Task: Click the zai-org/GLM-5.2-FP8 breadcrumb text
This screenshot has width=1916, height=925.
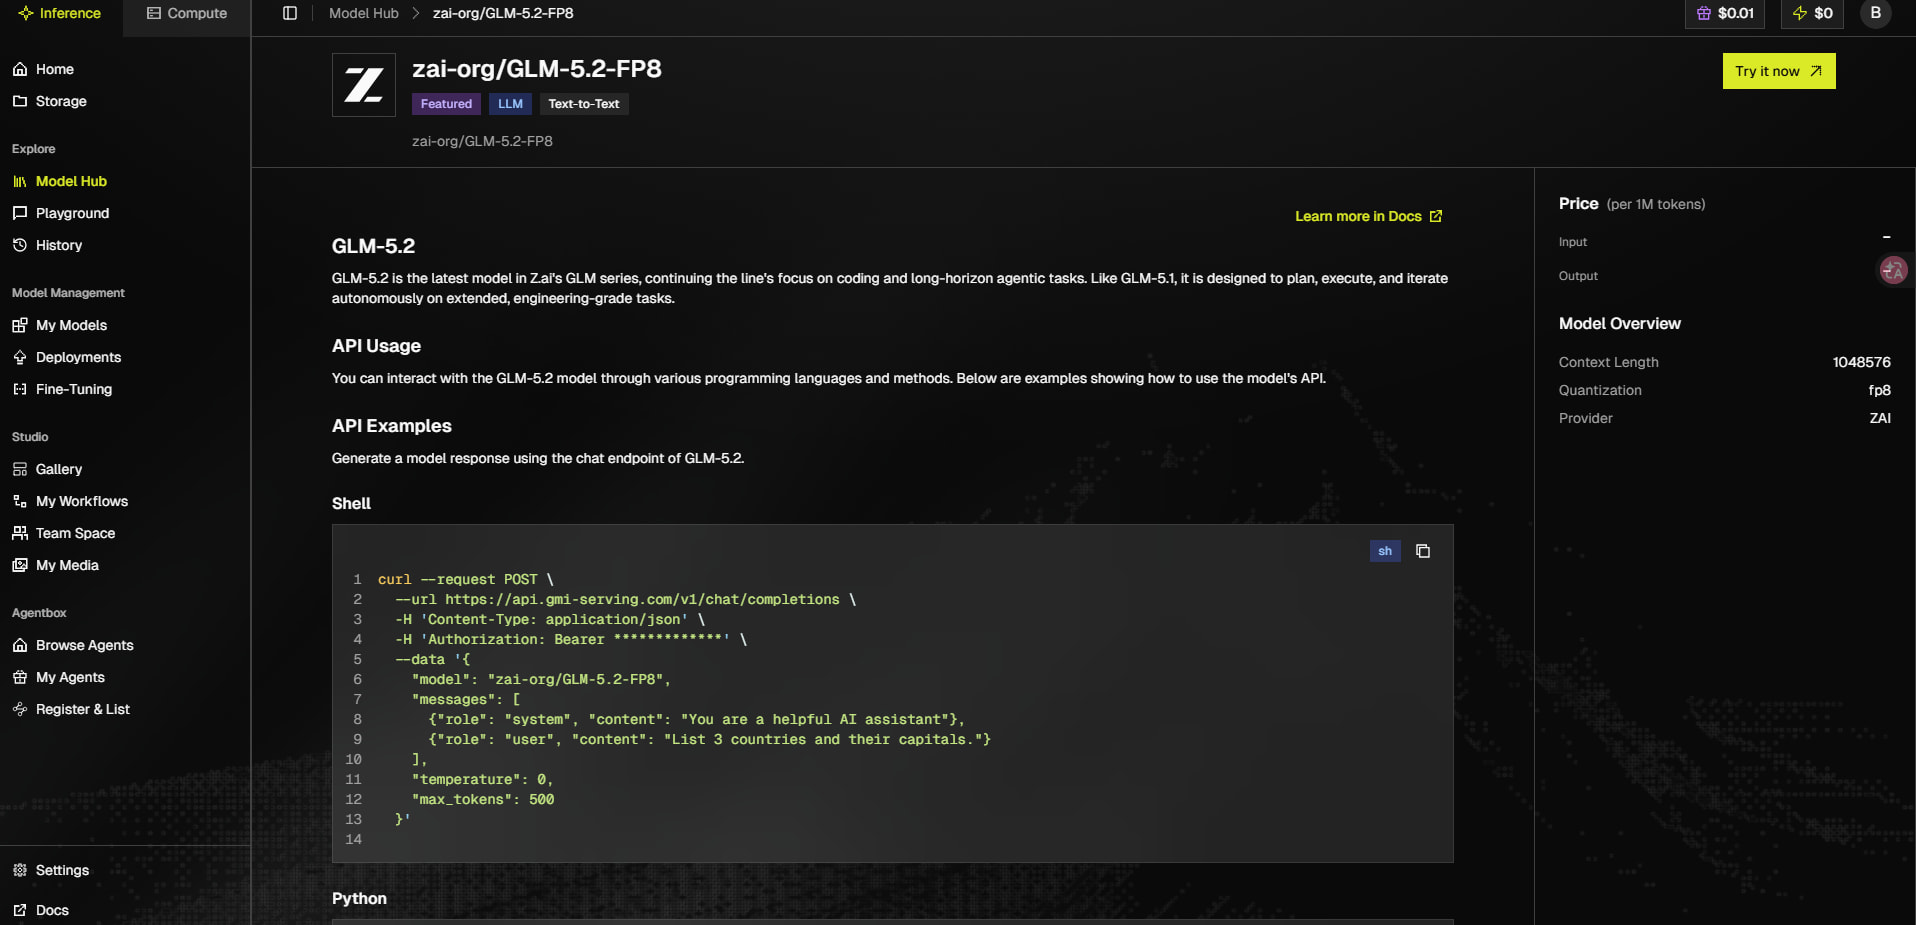Action: (x=503, y=13)
